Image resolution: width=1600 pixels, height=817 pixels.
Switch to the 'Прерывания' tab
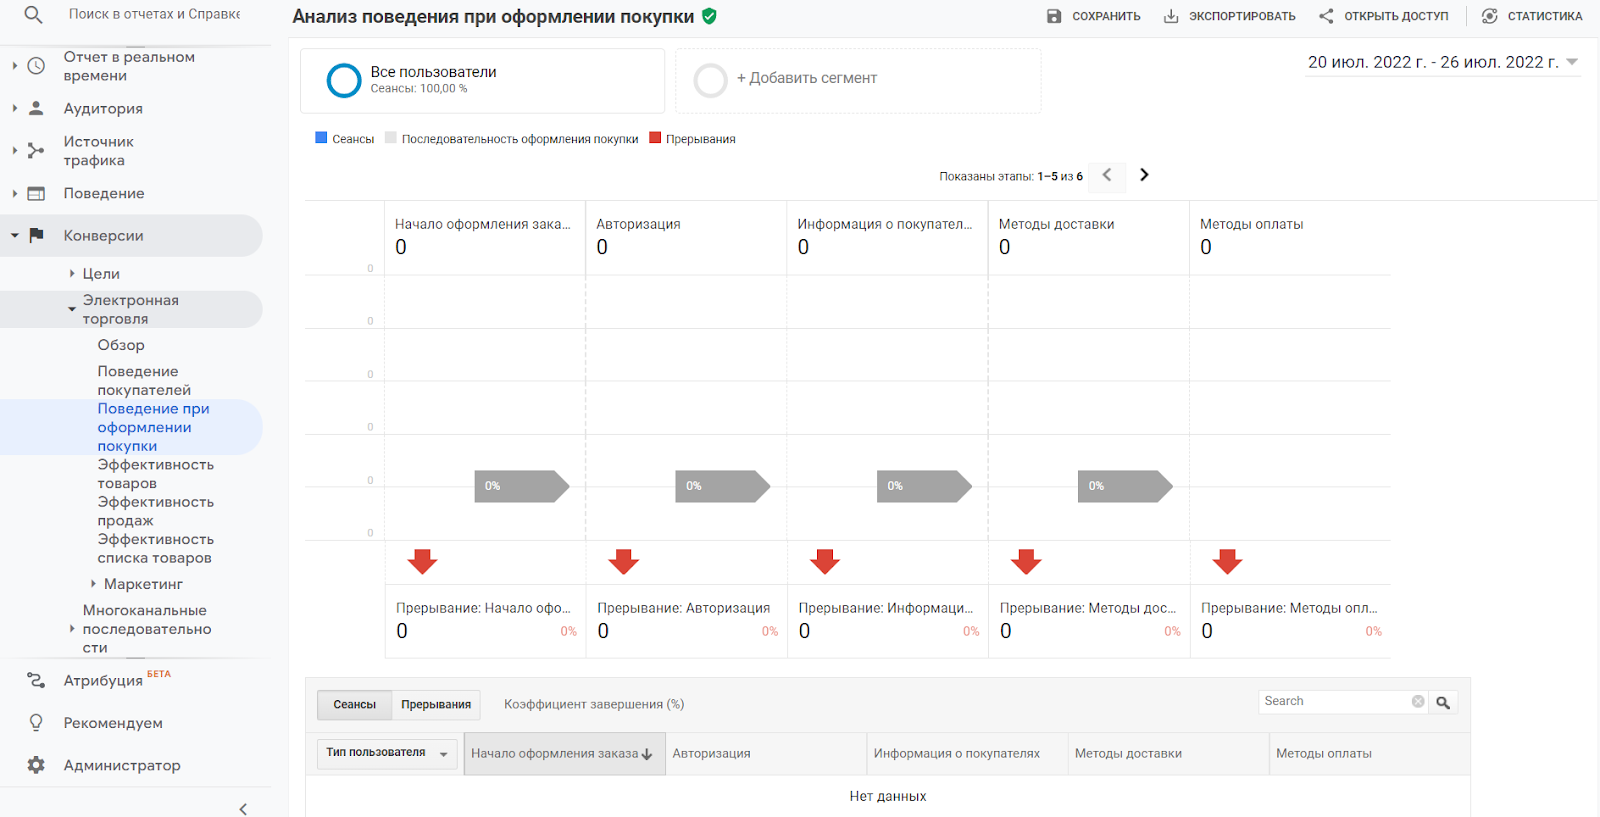pos(436,705)
